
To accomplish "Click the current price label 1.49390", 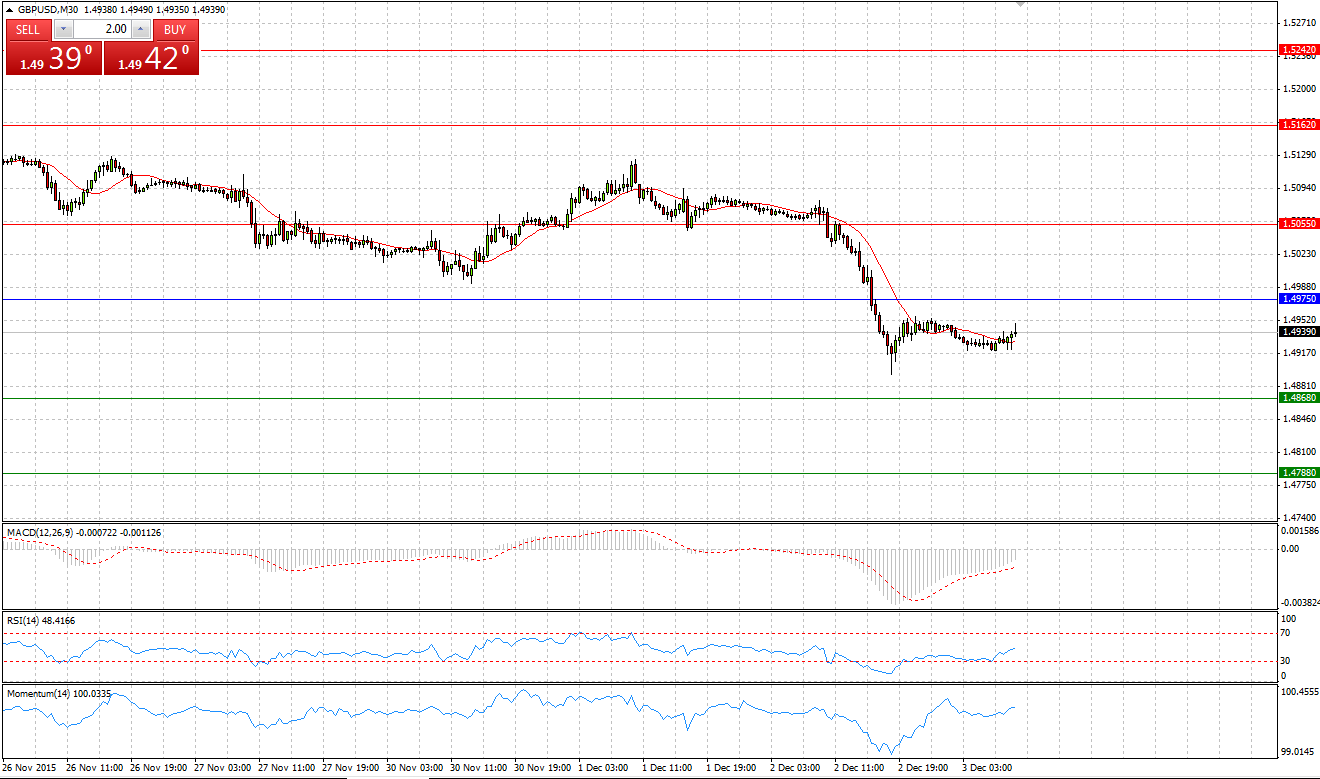I will coord(1299,332).
